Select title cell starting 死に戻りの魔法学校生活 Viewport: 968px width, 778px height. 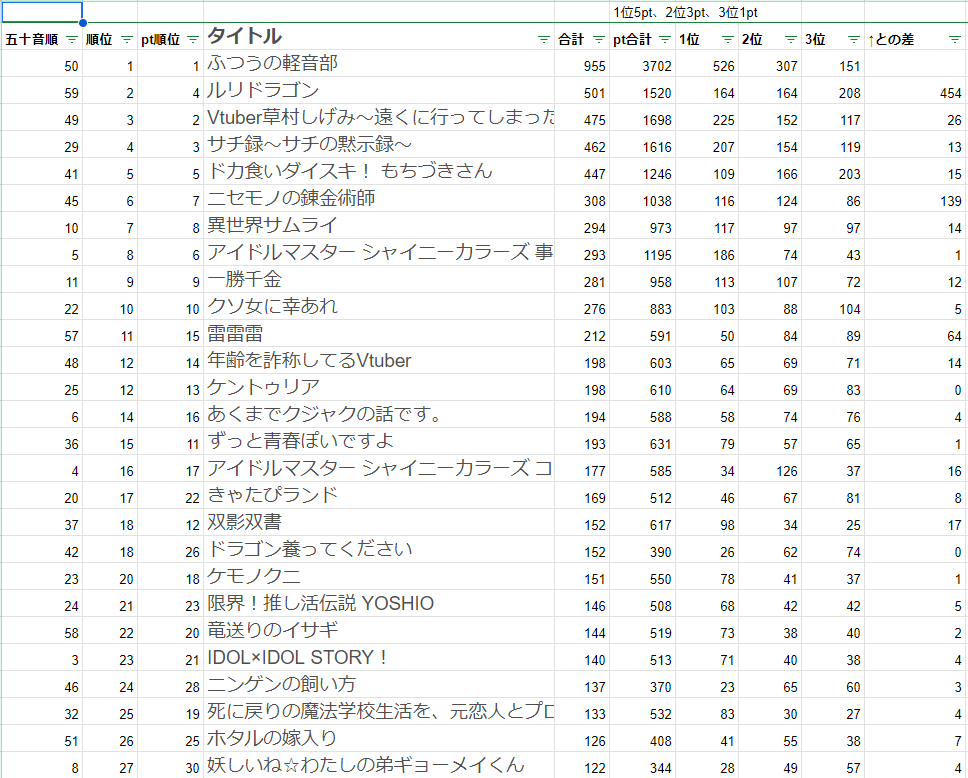(x=378, y=712)
